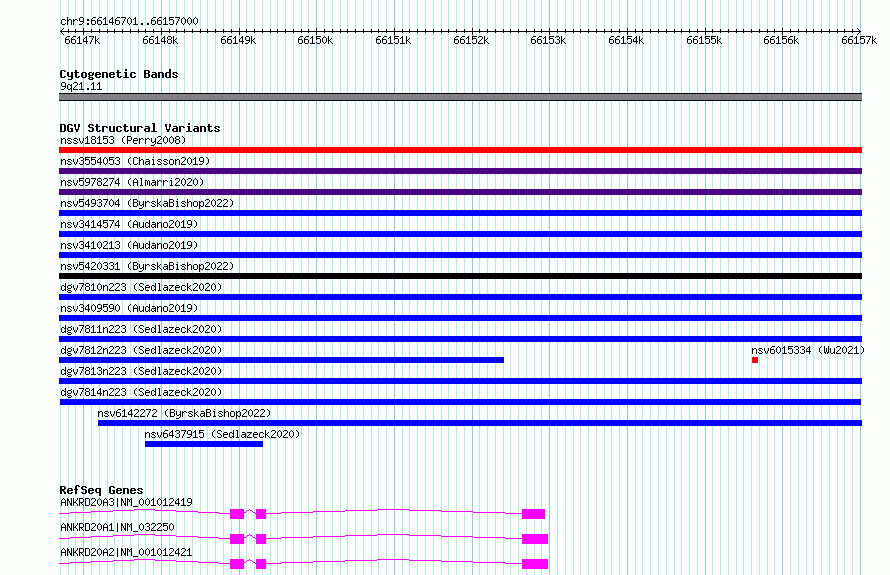This screenshot has height=575, width=890.
Task: Click the 9q21.11 band label
Action: click(81, 86)
